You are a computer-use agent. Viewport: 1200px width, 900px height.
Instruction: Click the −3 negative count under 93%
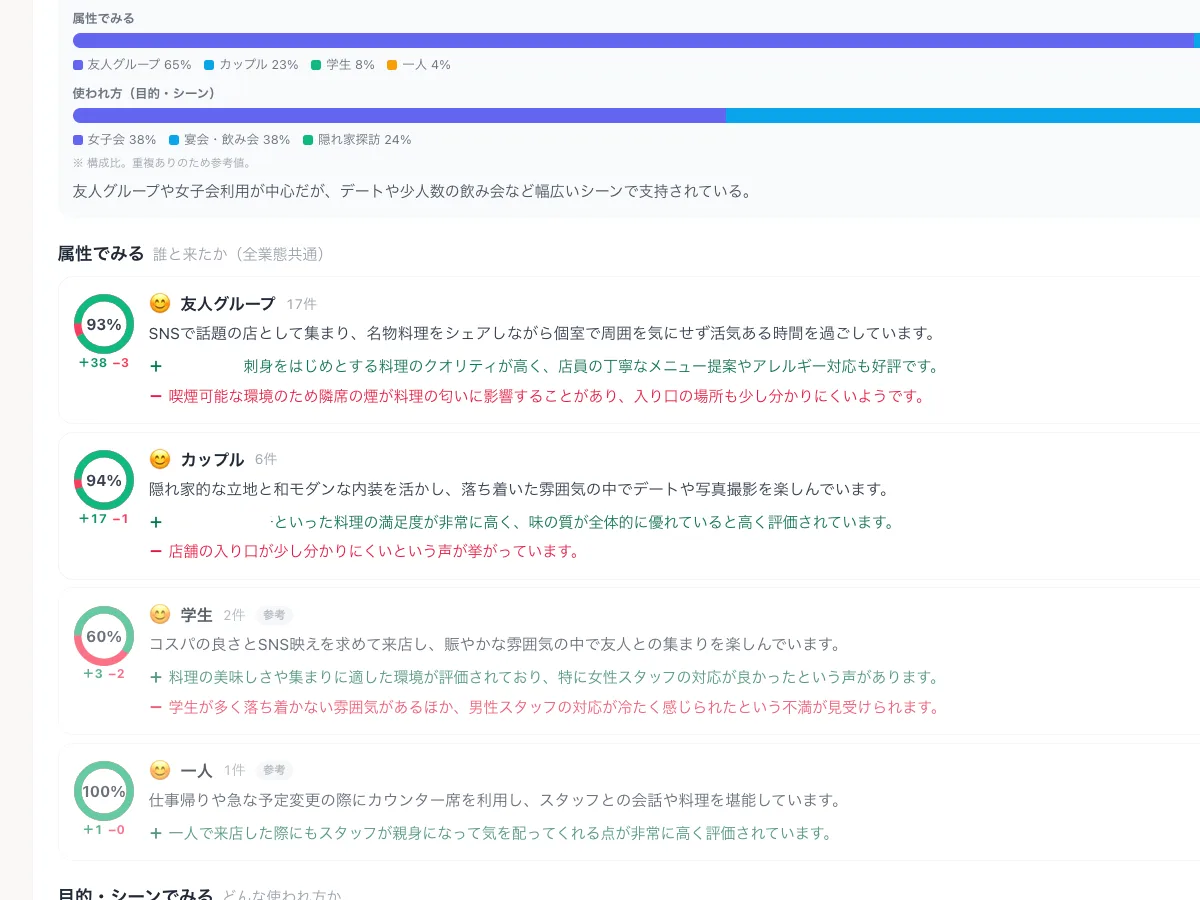tap(120, 363)
